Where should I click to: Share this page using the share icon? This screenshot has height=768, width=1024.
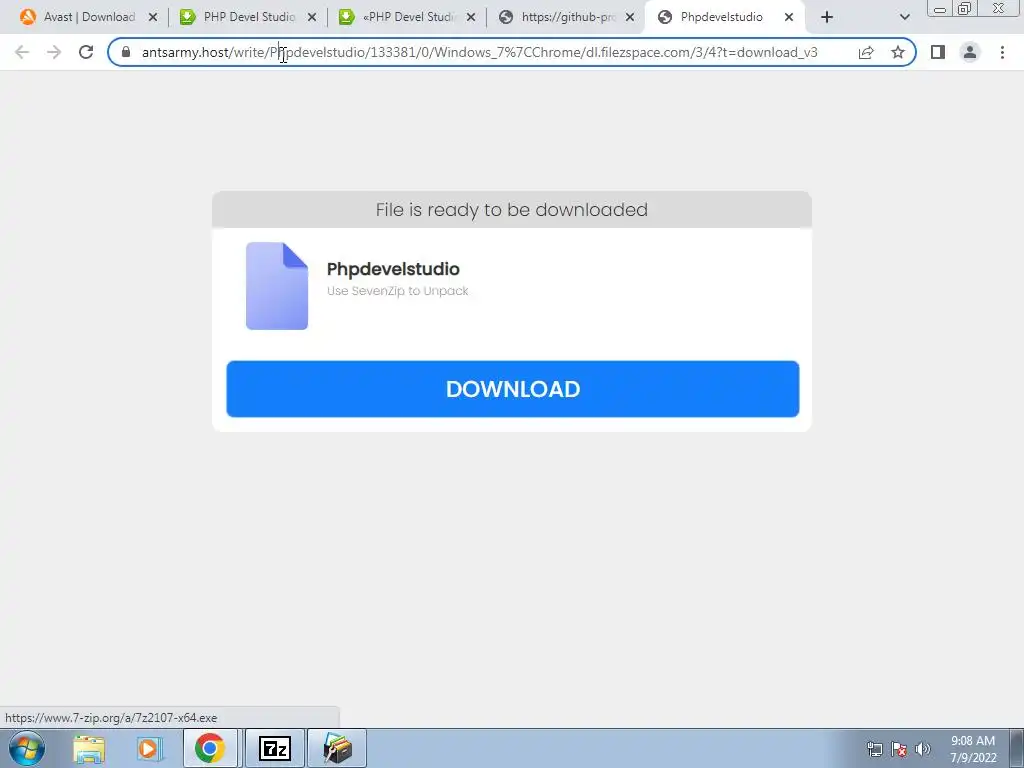pos(866,52)
